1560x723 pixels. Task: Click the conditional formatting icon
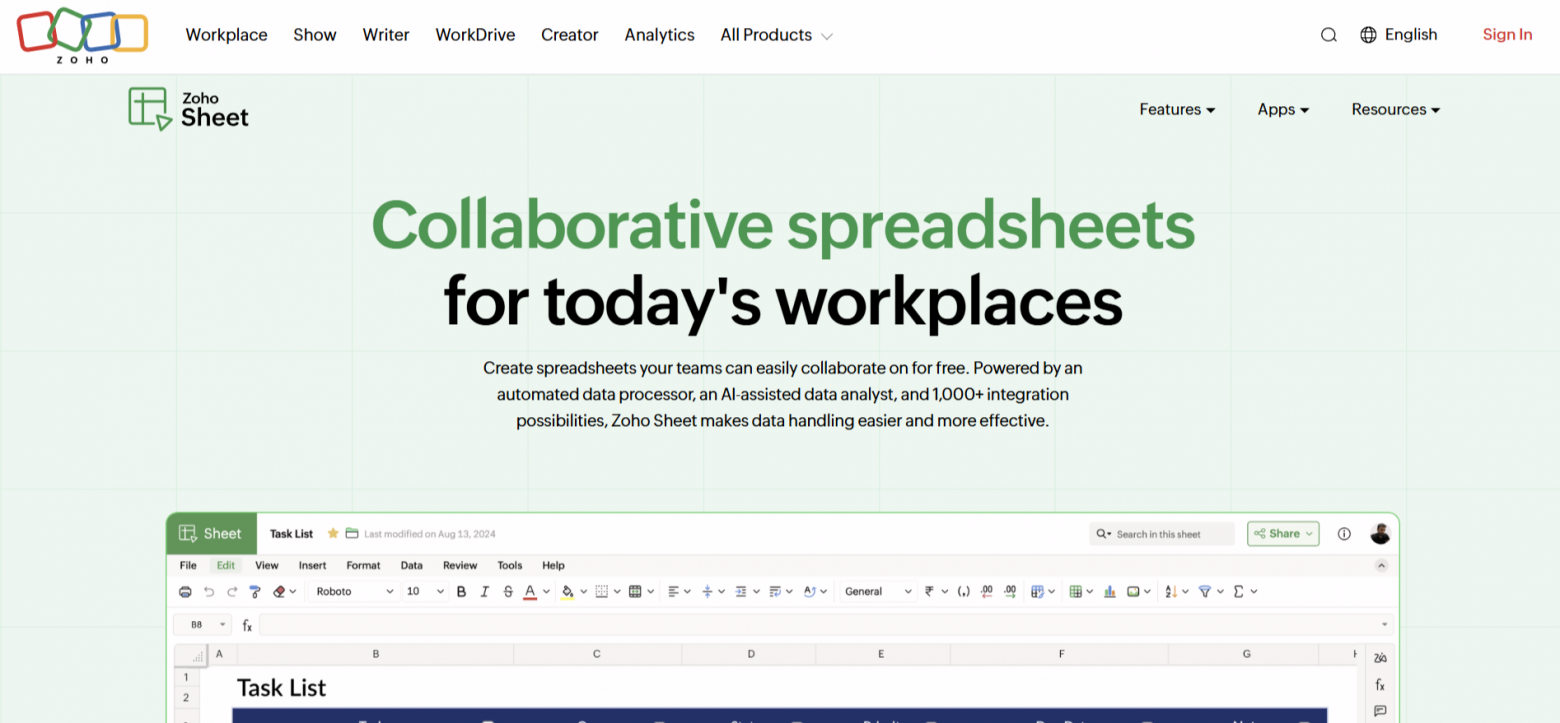pyautogui.click(x=1037, y=592)
